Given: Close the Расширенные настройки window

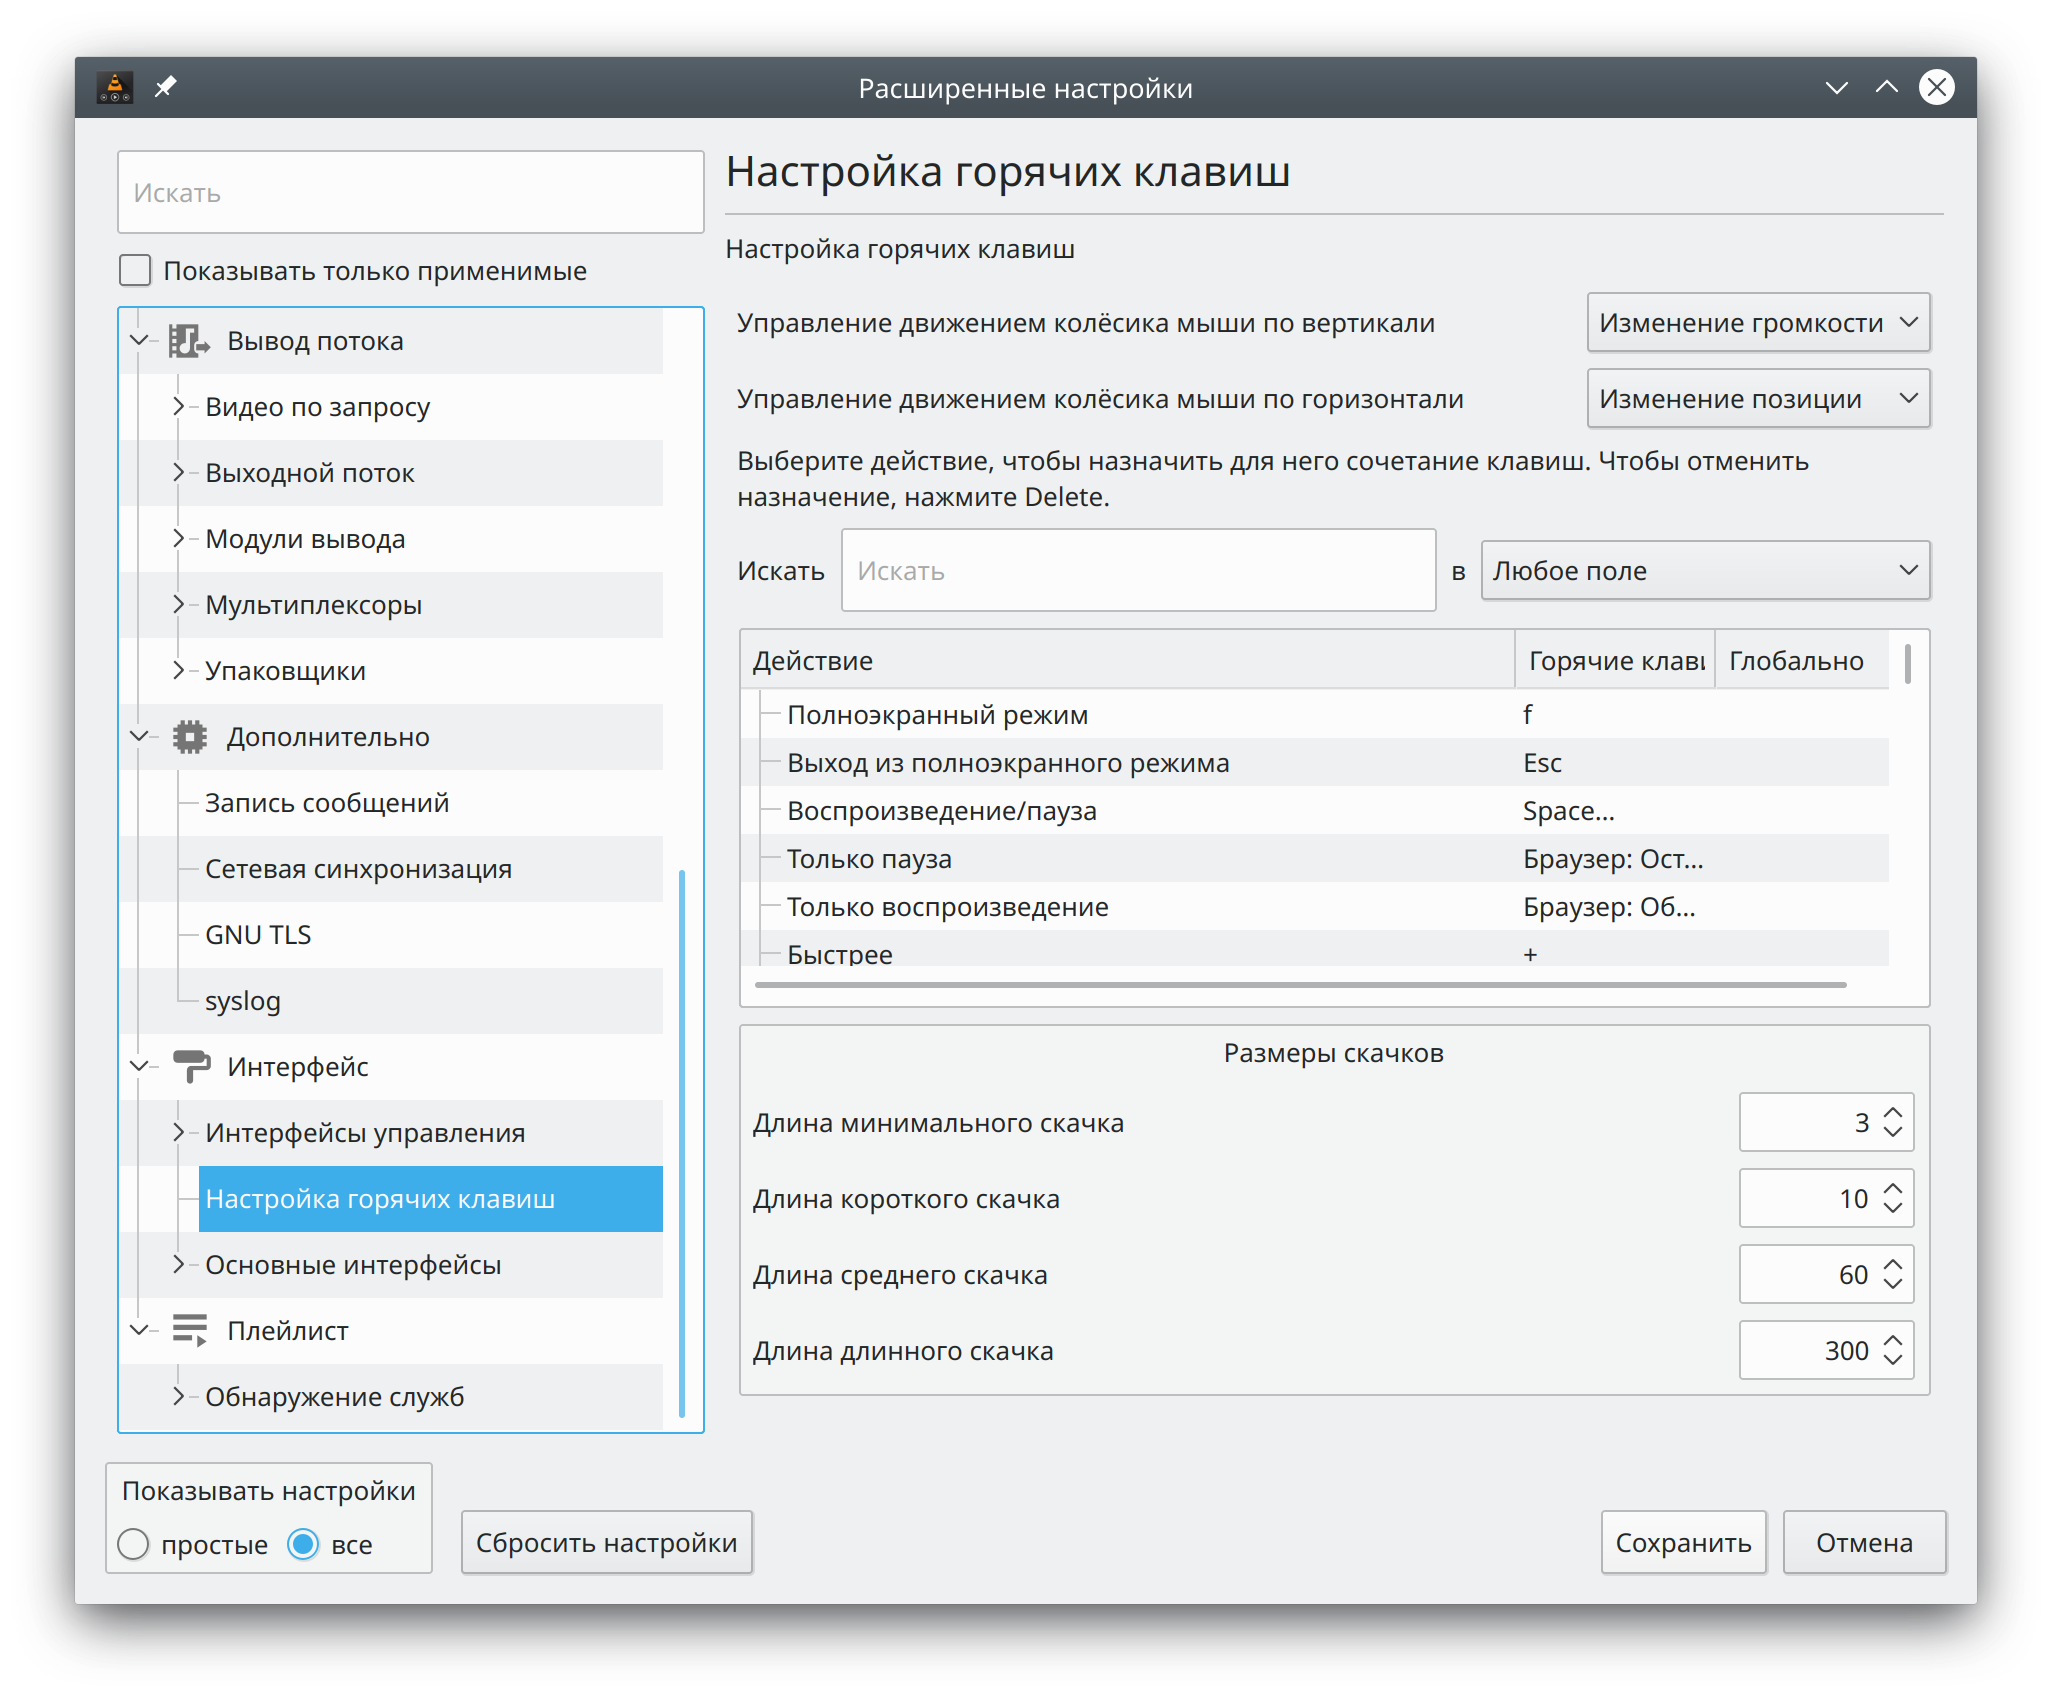Looking at the screenshot, I should tap(1937, 88).
